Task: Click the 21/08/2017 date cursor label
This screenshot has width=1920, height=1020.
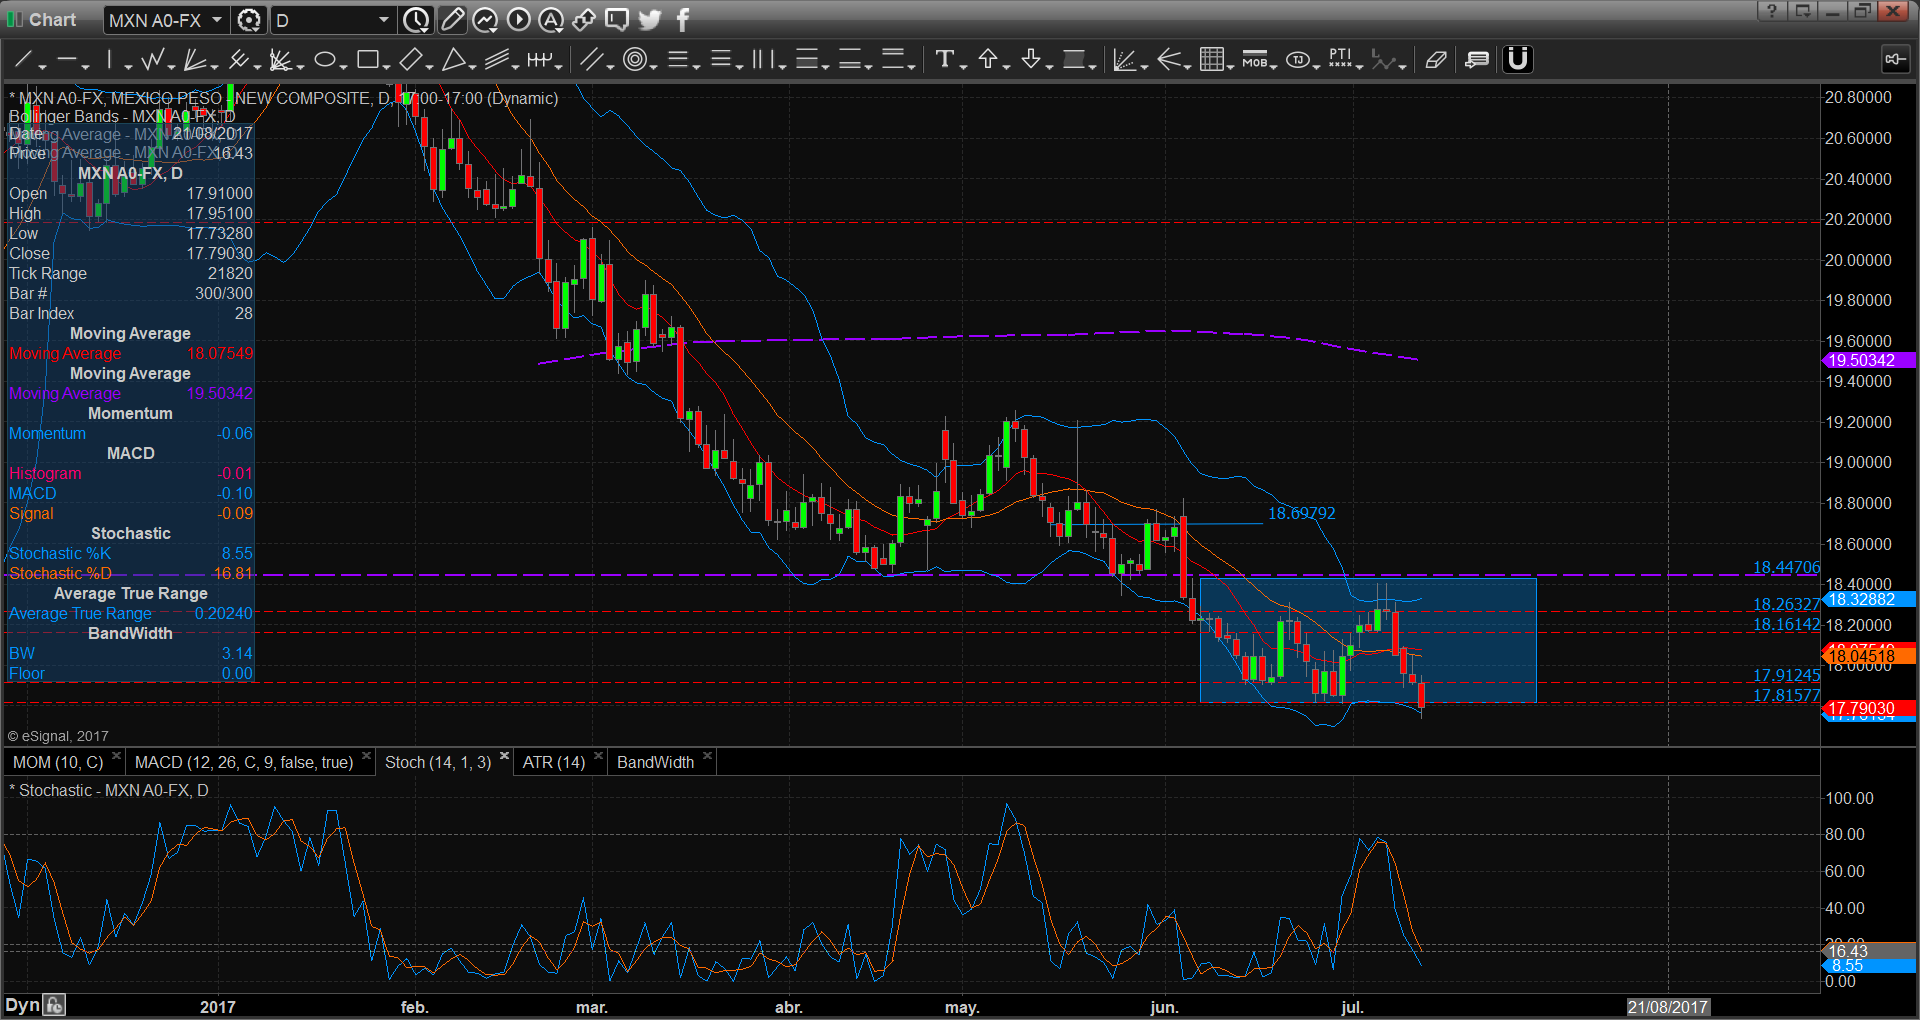Action: 1667,1007
